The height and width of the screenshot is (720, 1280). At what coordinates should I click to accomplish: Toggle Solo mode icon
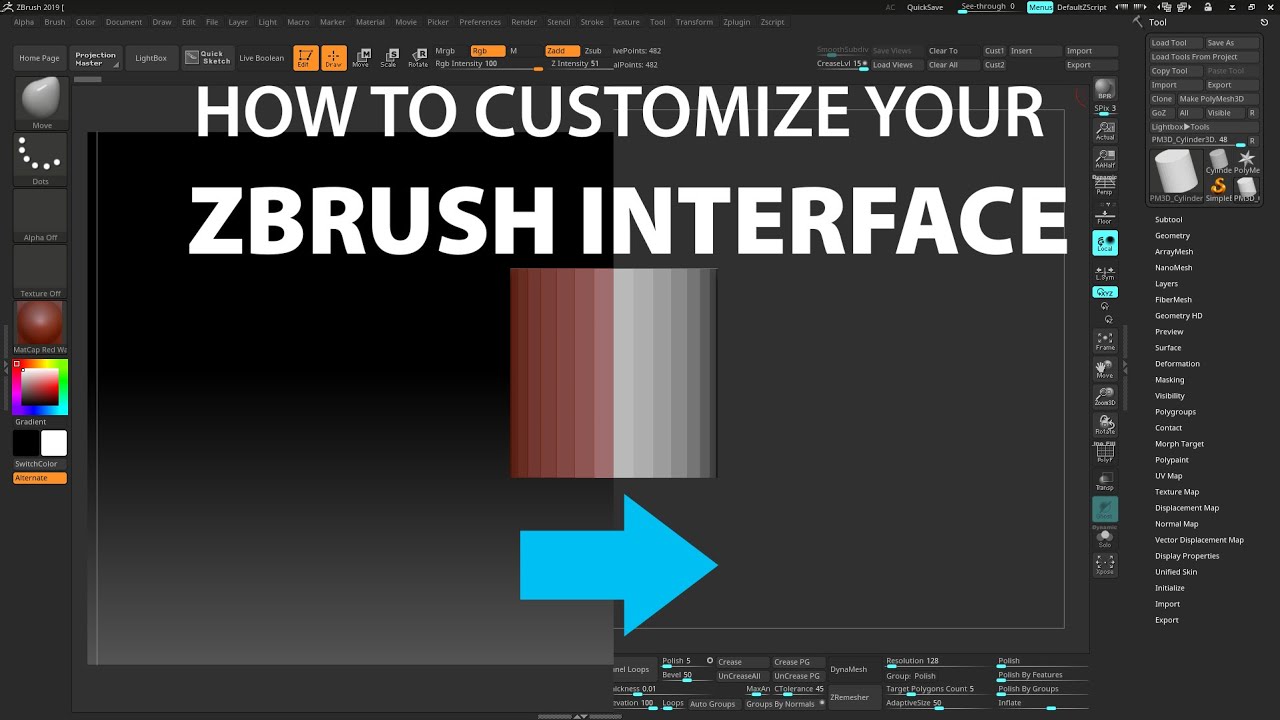click(1105, 538)
